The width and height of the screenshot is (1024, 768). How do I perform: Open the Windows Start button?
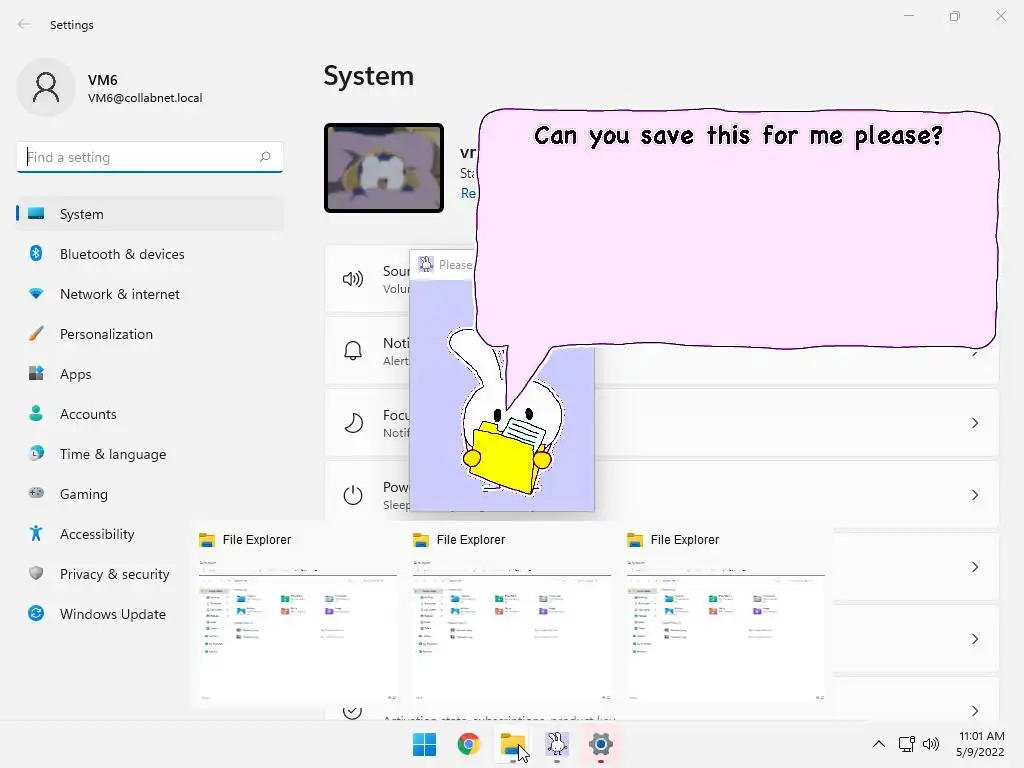tap(424, 744)
